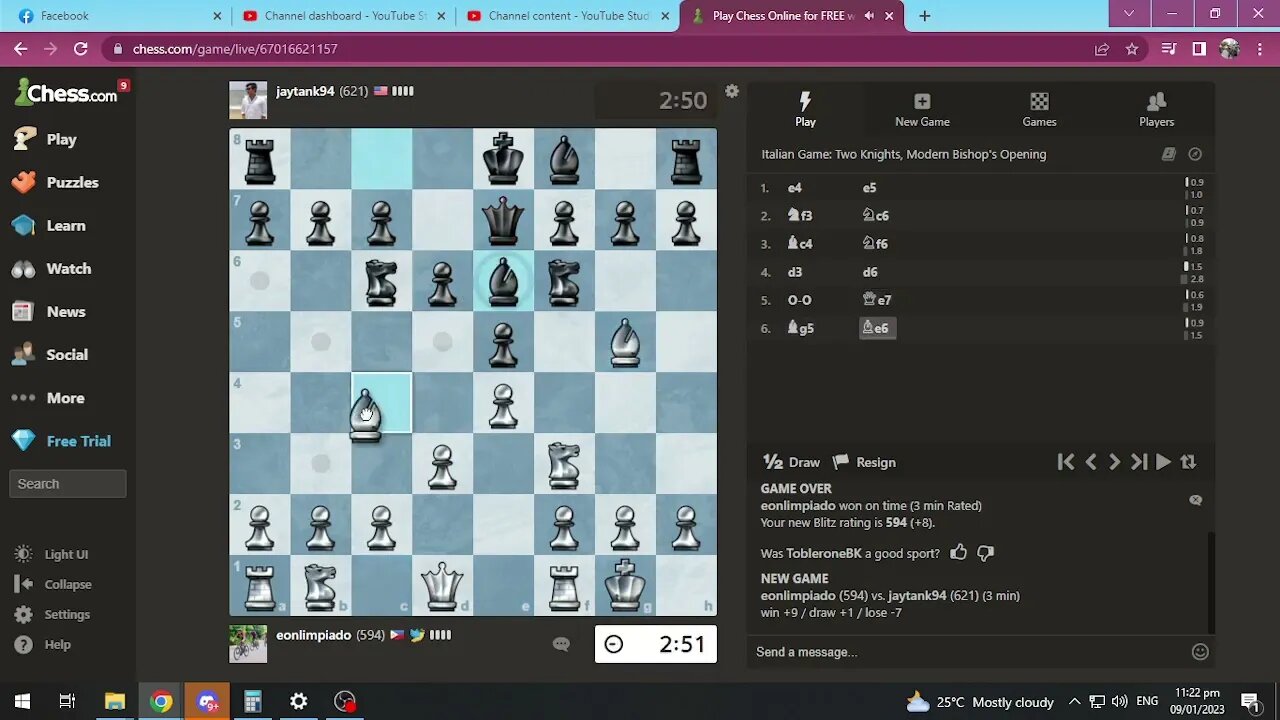Jump to first move
1280x720 pixels.
coord(1066,462)
